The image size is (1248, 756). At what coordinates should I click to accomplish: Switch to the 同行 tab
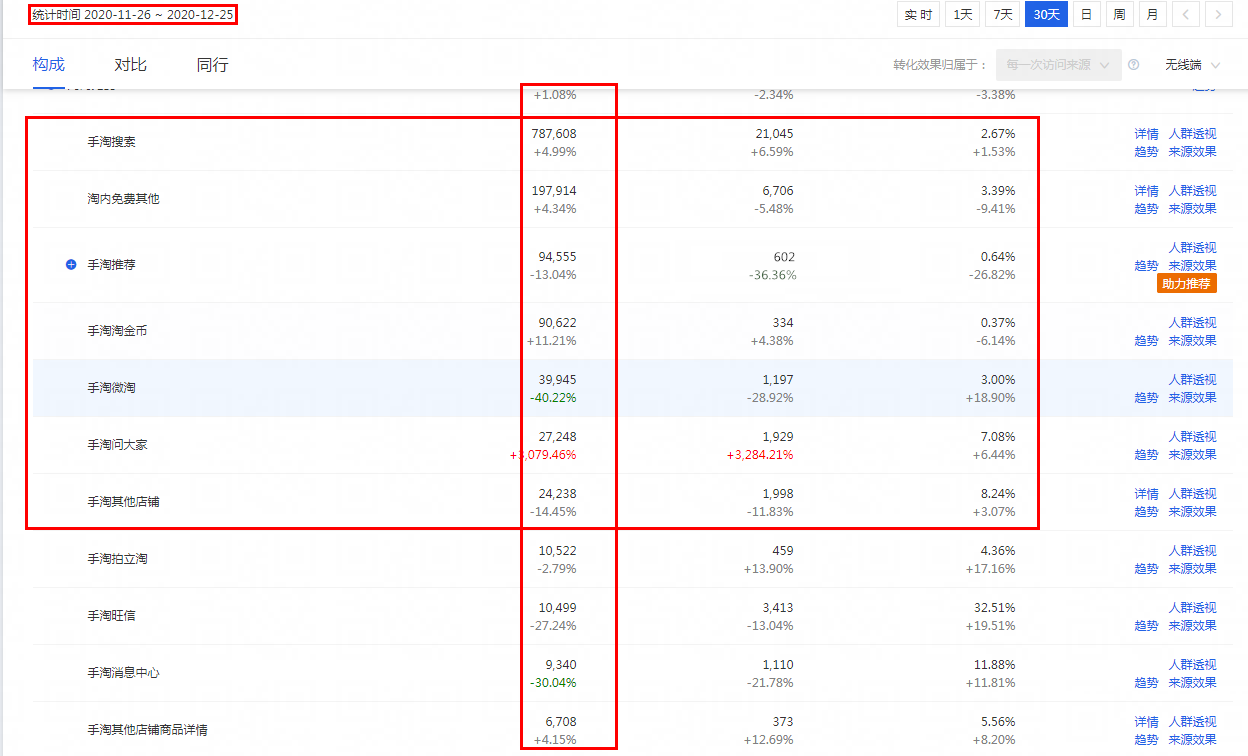212,65
